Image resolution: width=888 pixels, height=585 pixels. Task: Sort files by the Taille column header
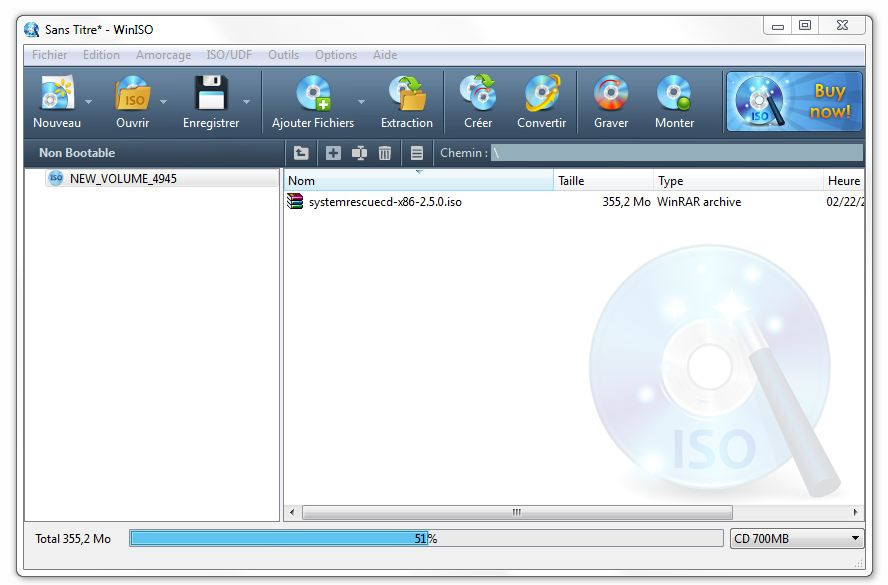[x=603, y=181]
